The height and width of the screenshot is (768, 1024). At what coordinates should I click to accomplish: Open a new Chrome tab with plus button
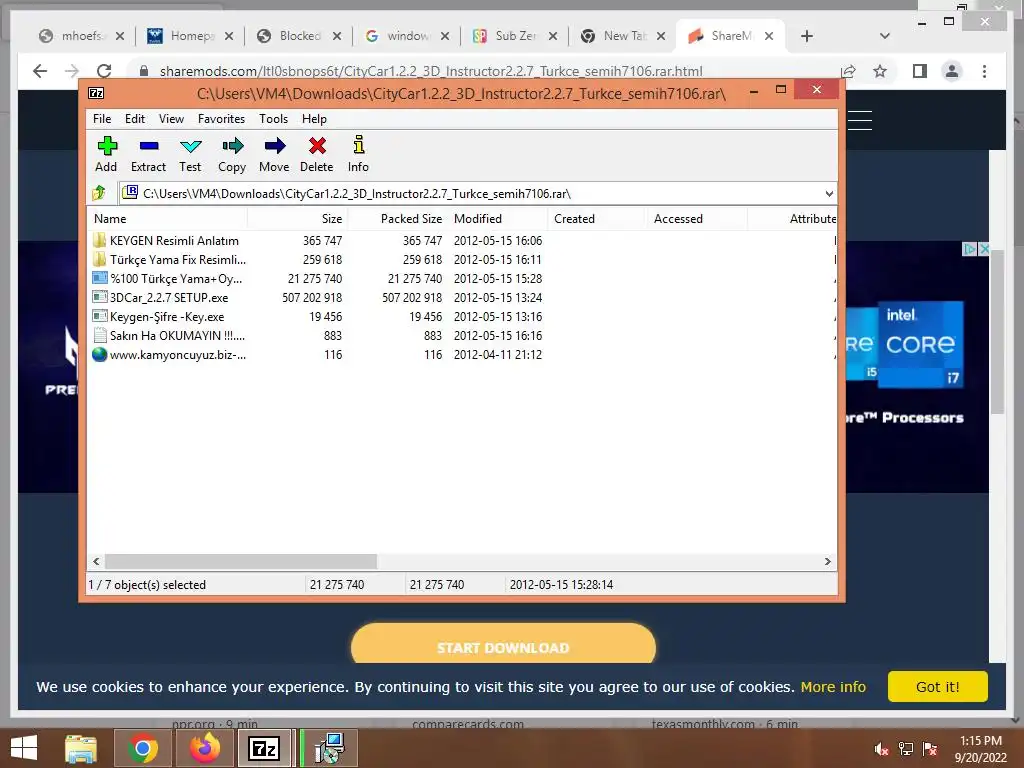[x=807, y=36]
